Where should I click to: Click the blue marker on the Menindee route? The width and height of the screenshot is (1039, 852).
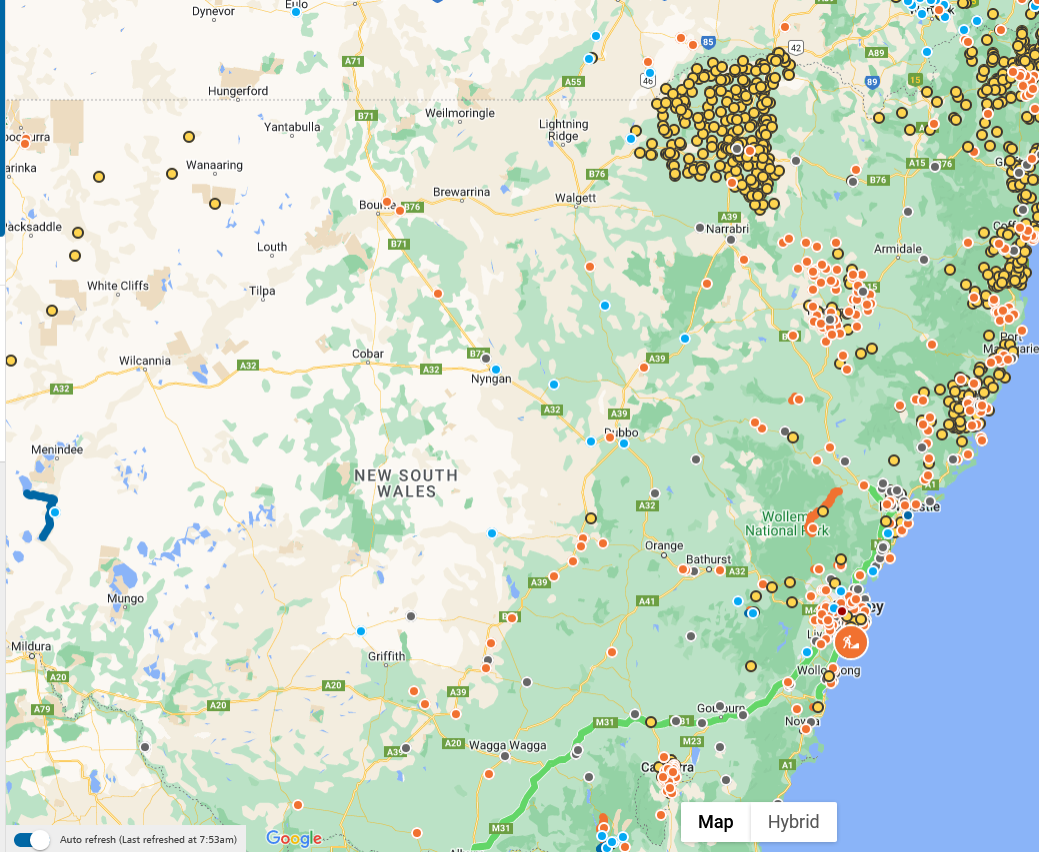coord(55,512)
